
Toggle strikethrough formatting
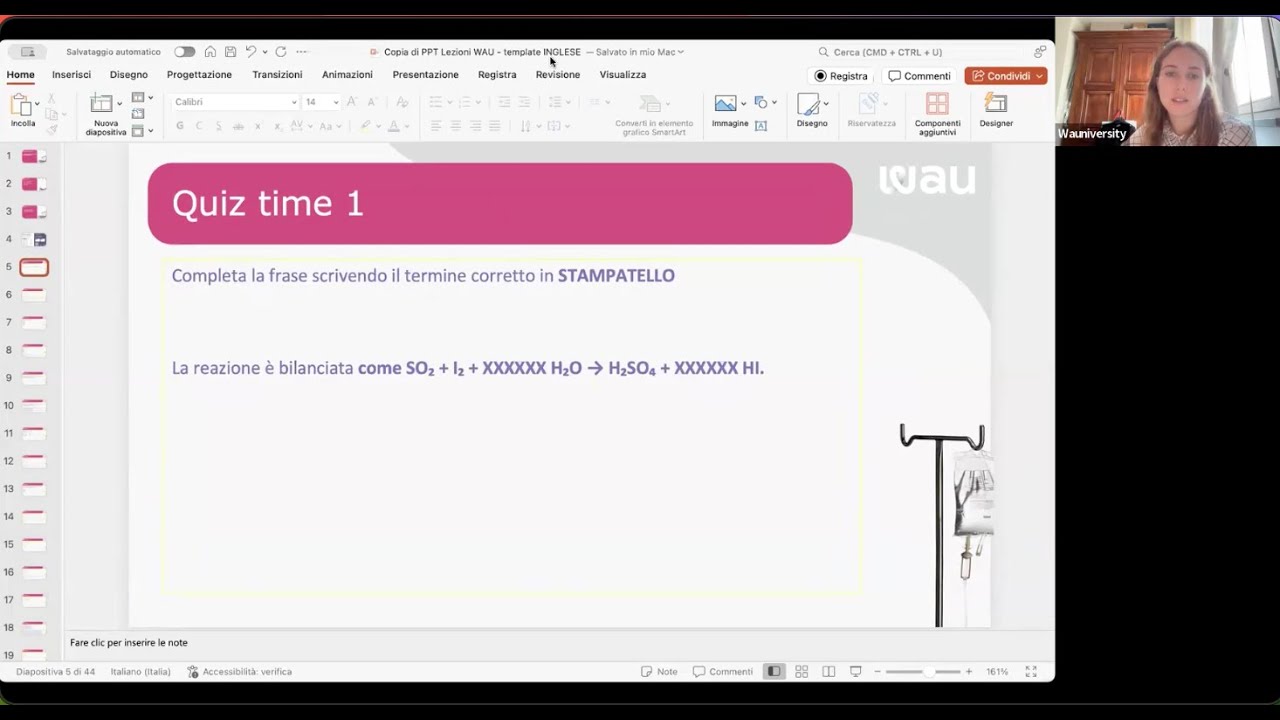point(238,126)
